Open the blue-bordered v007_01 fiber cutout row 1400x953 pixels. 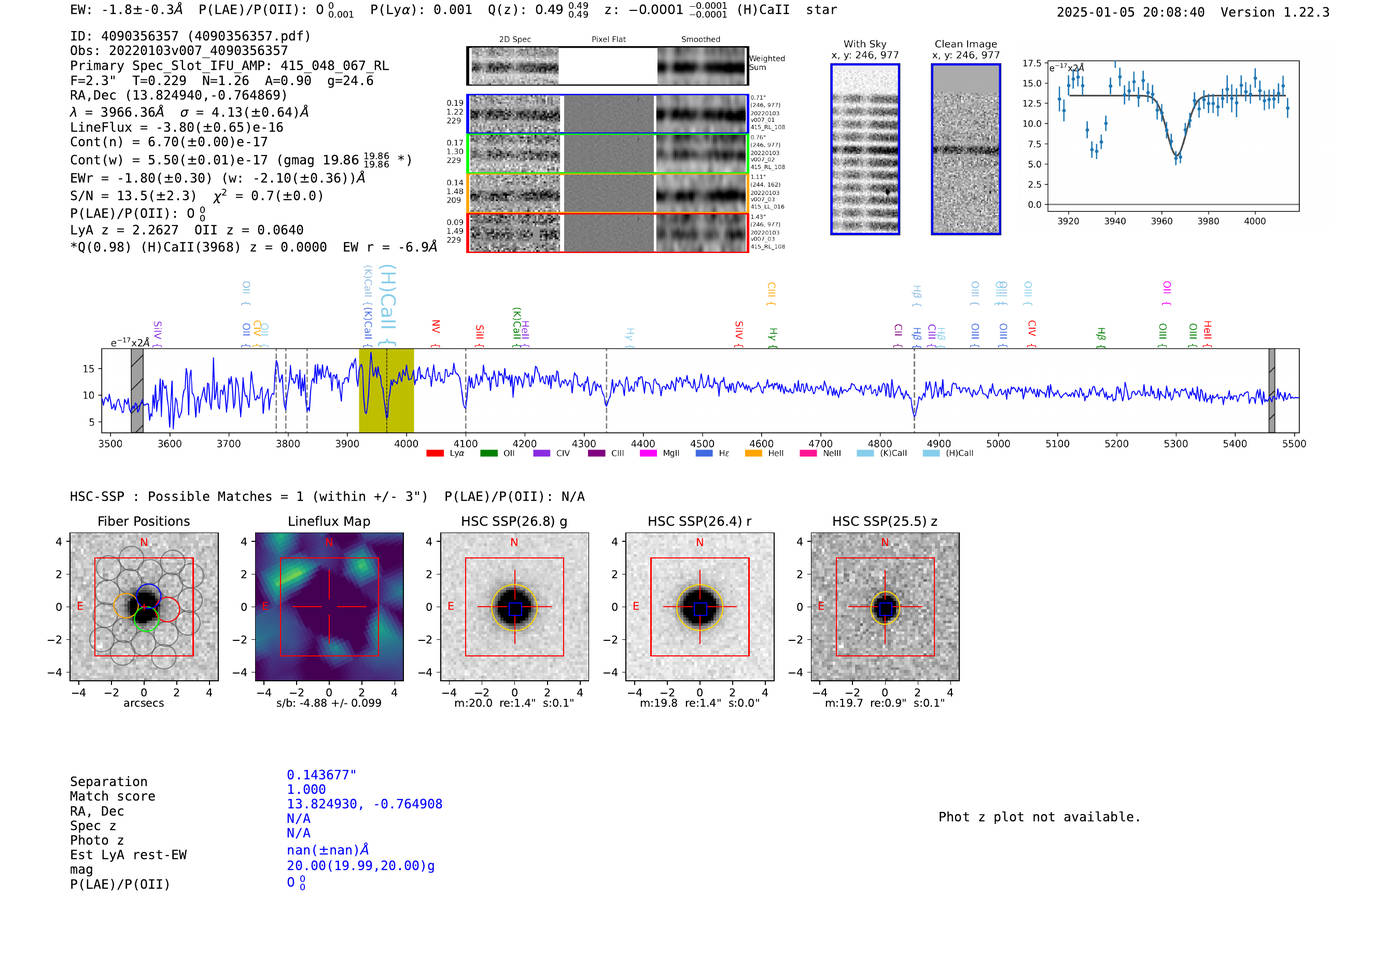click(608, 114)
